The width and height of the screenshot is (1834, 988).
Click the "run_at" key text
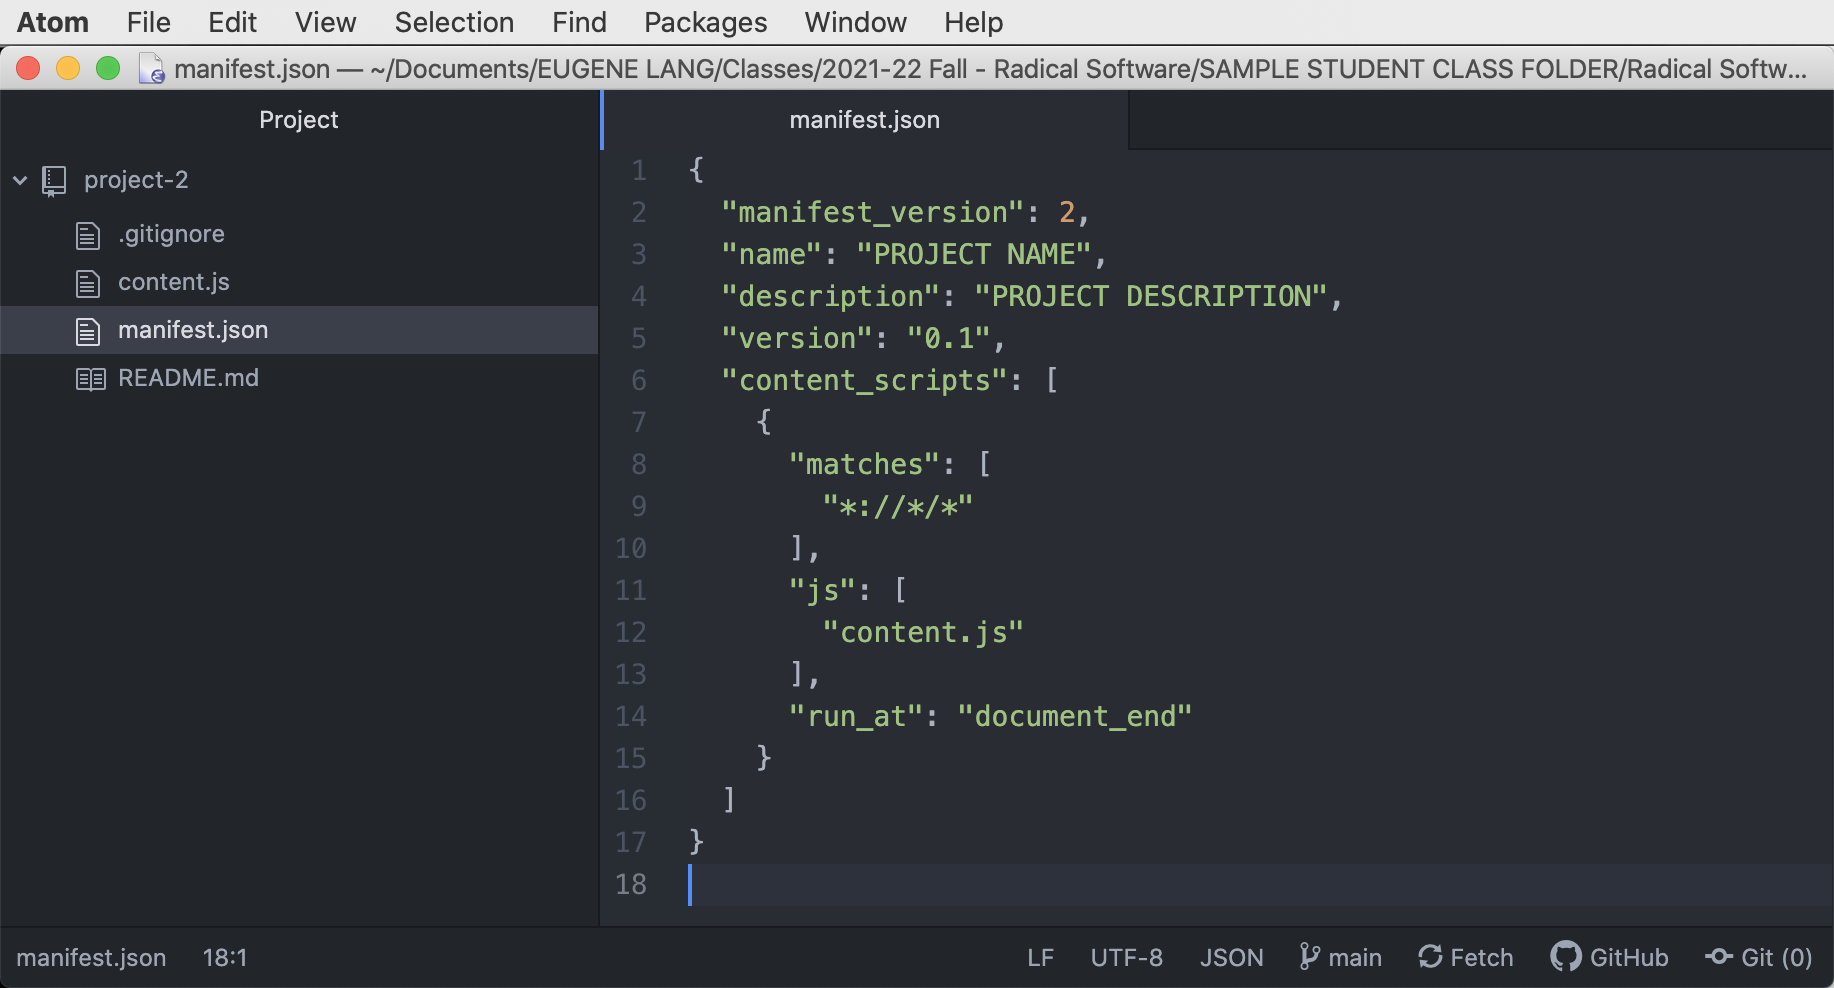(856, 716)
